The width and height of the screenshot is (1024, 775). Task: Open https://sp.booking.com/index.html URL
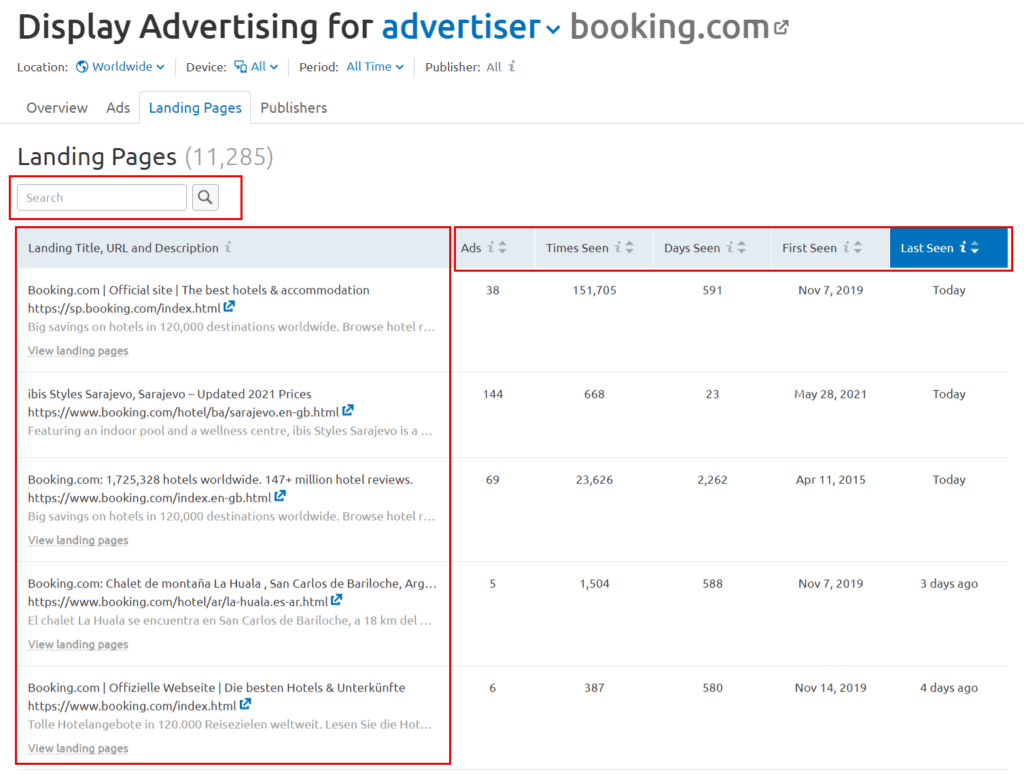pyautogui.click(x=124, y=308)
